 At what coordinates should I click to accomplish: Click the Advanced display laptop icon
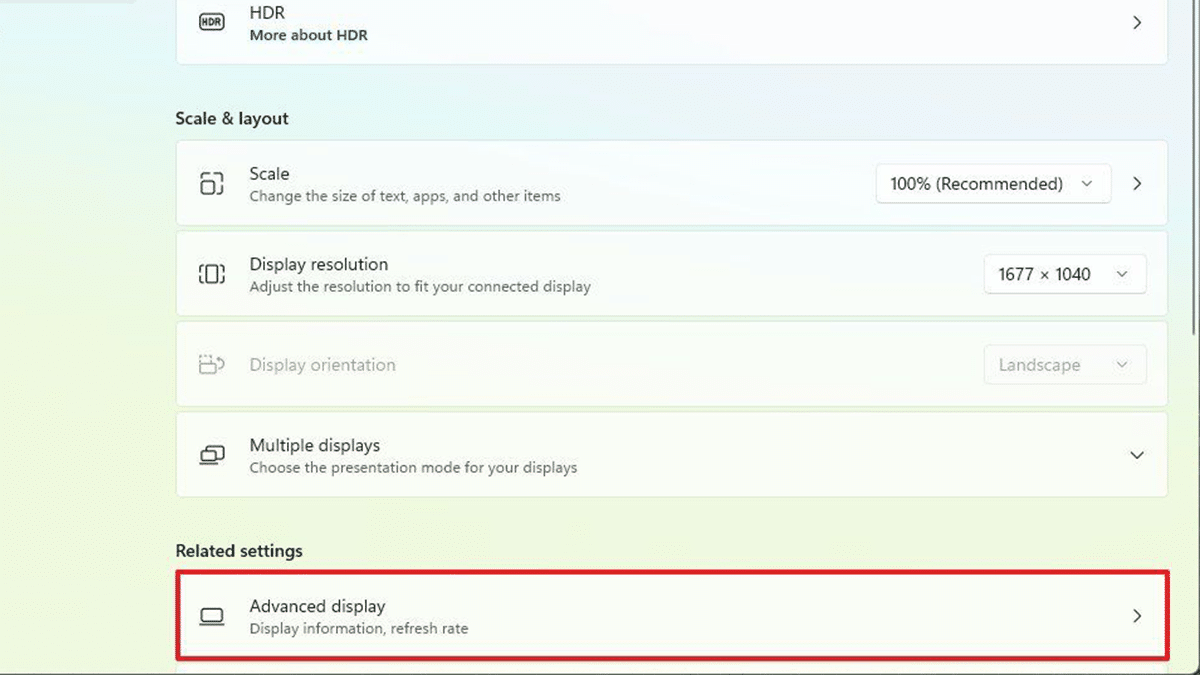coord(212,616)
